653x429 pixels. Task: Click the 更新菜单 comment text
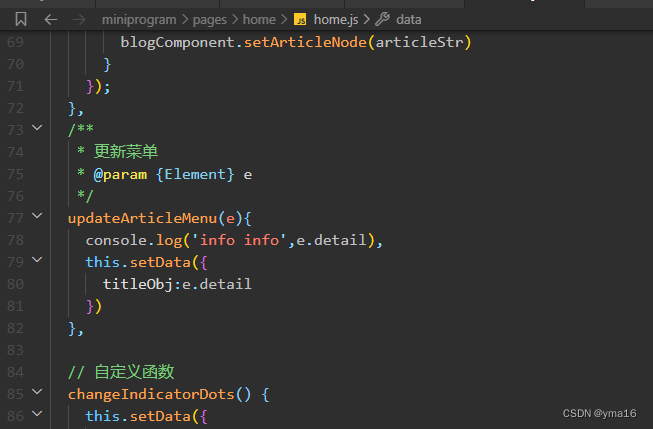[126, 151]
